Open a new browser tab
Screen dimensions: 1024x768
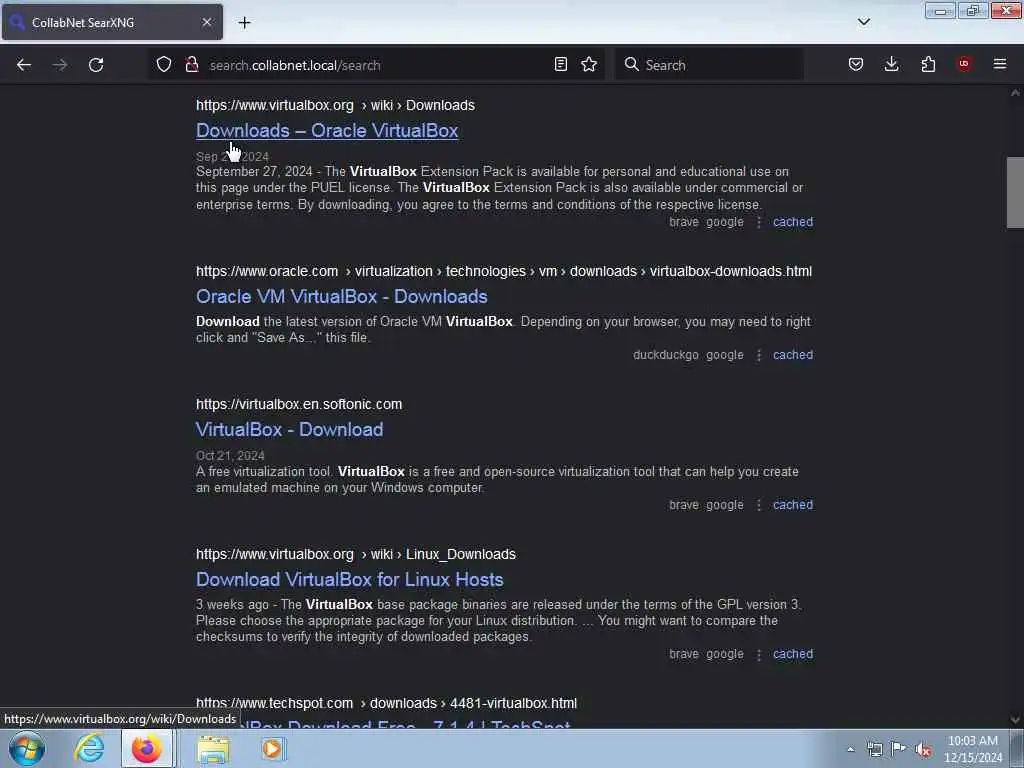pos(244,23)
